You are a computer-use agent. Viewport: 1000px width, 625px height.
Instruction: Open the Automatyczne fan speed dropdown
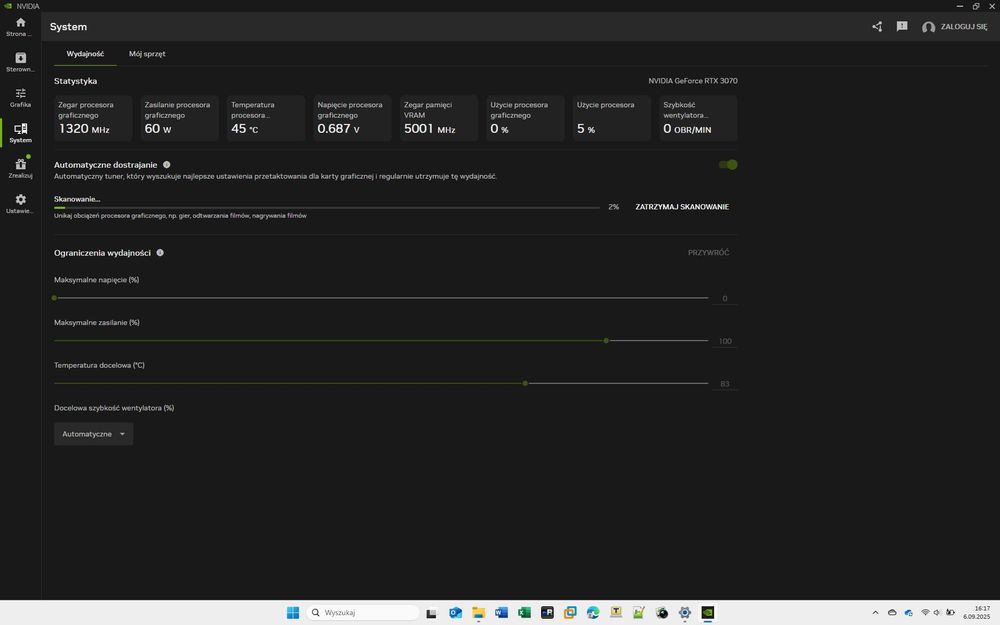coord(93,434)
